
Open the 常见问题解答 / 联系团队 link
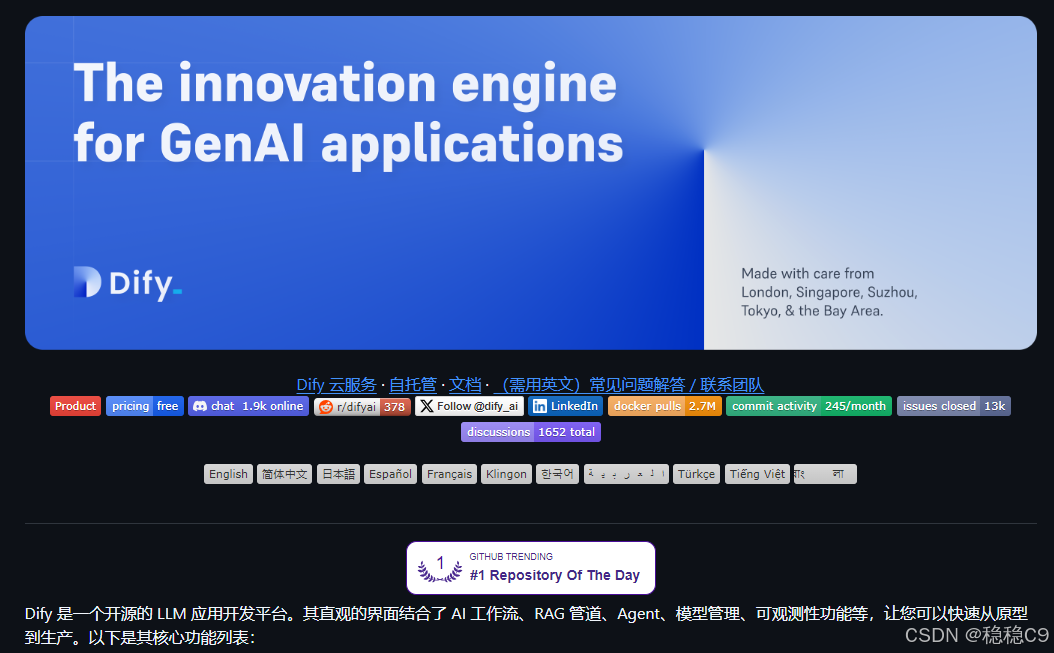629,385
